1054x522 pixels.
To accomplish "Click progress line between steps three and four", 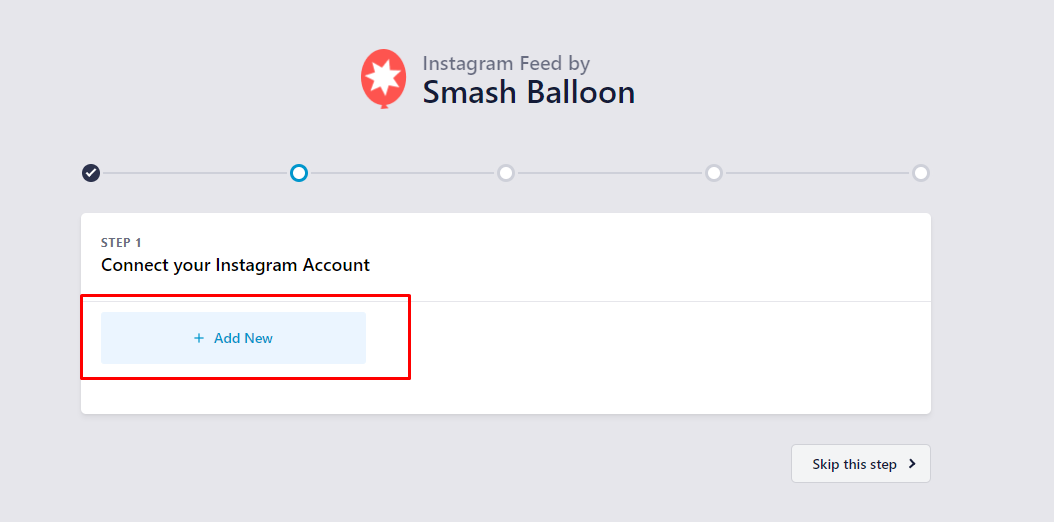I will click(x=610, y=173).
